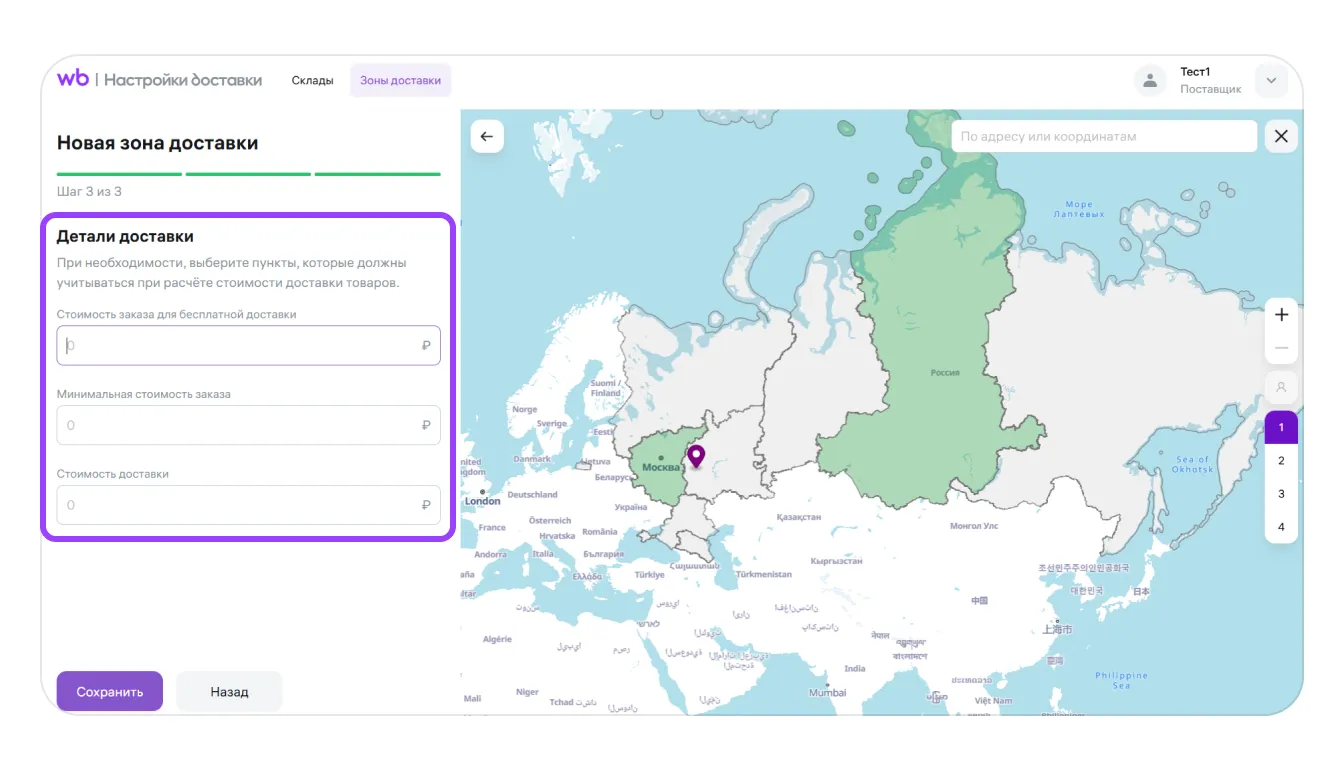Select map level 2

pos(1281,461)
